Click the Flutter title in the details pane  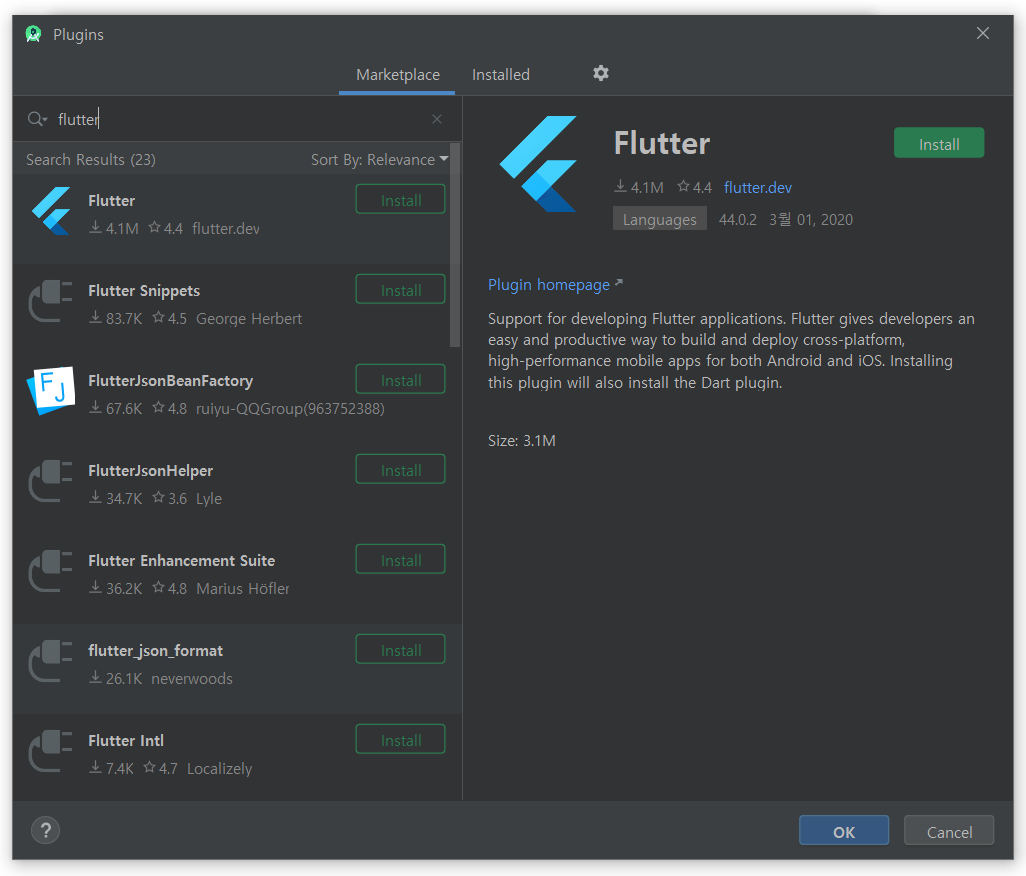coord(662,143)
